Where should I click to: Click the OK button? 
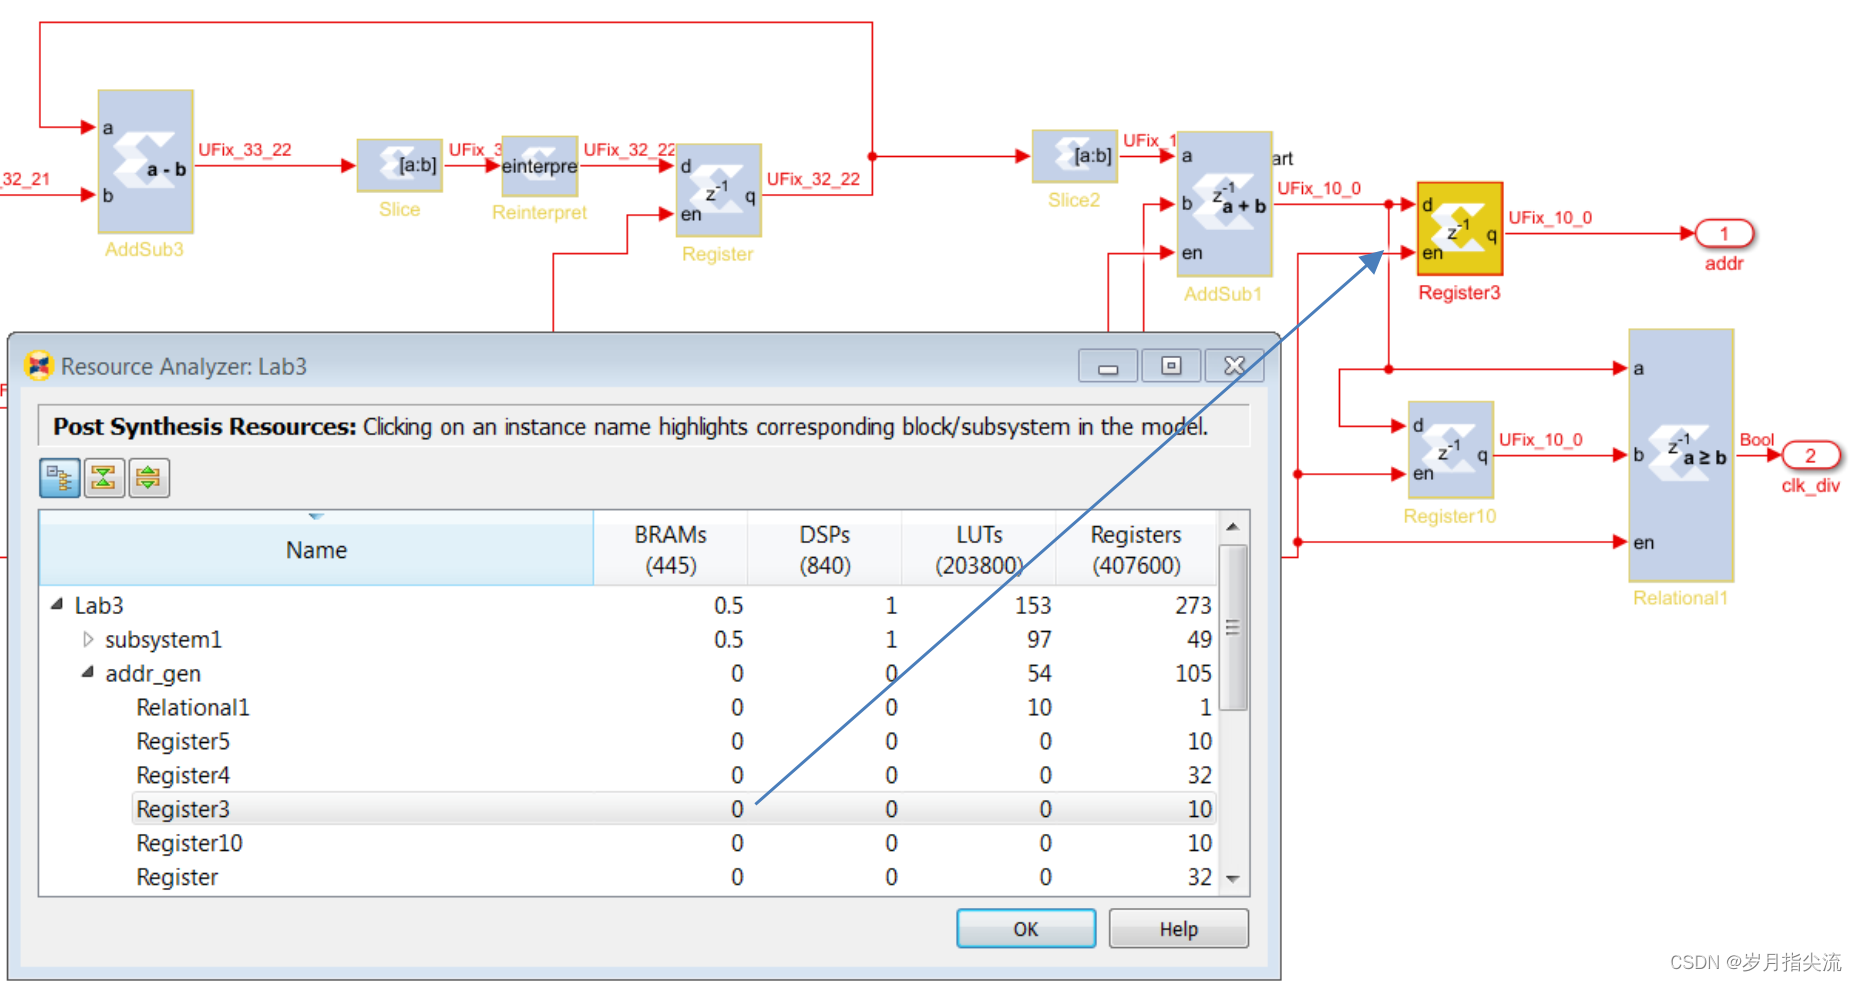1026,929
